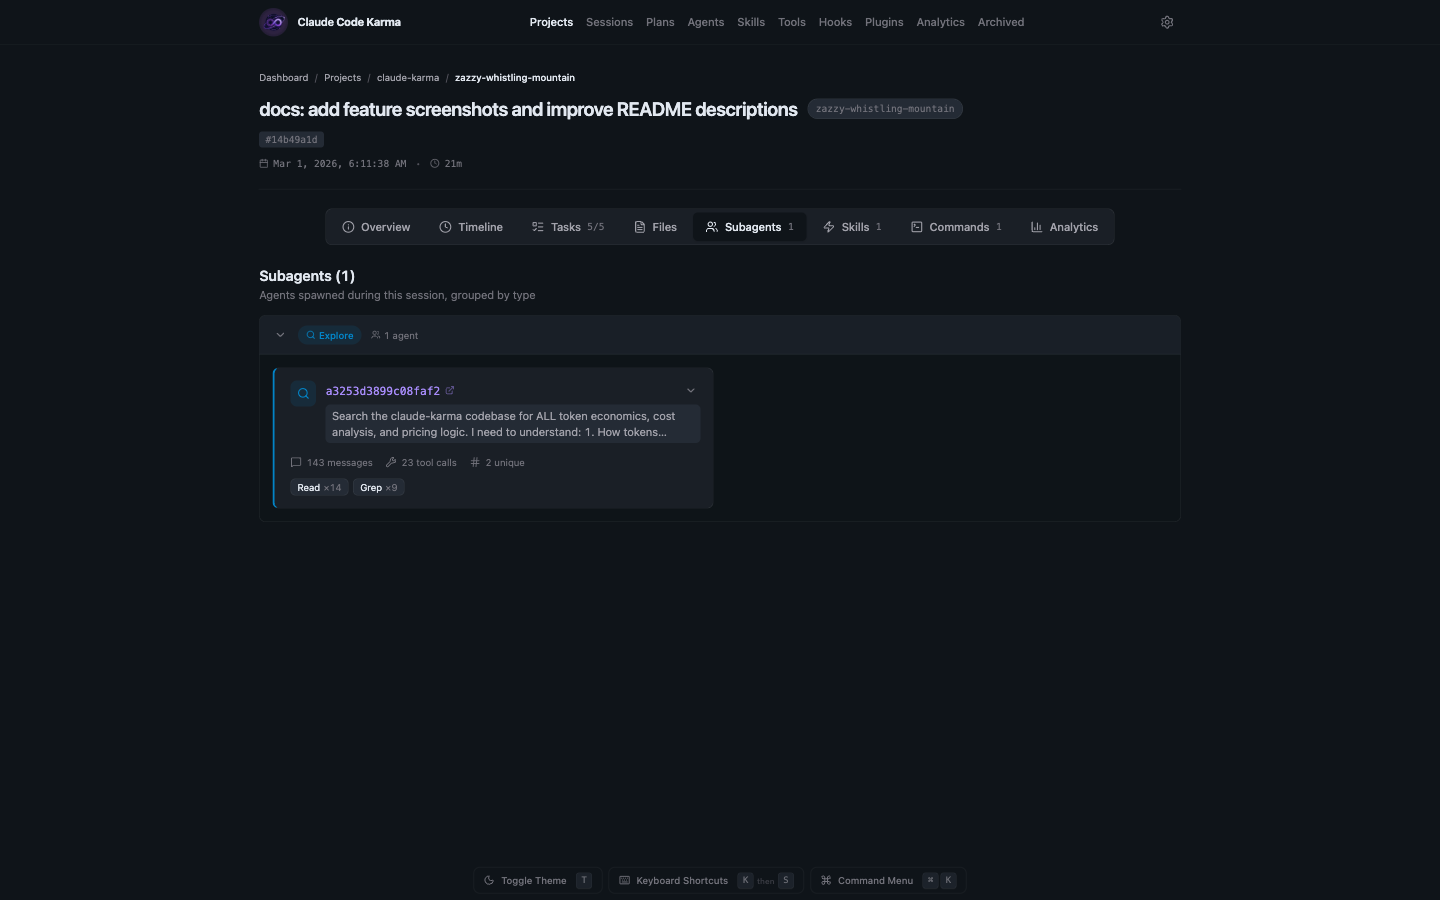1440x900 pixels.
Task: Click the 21m duration label
Action: click(x=446, y=164)
